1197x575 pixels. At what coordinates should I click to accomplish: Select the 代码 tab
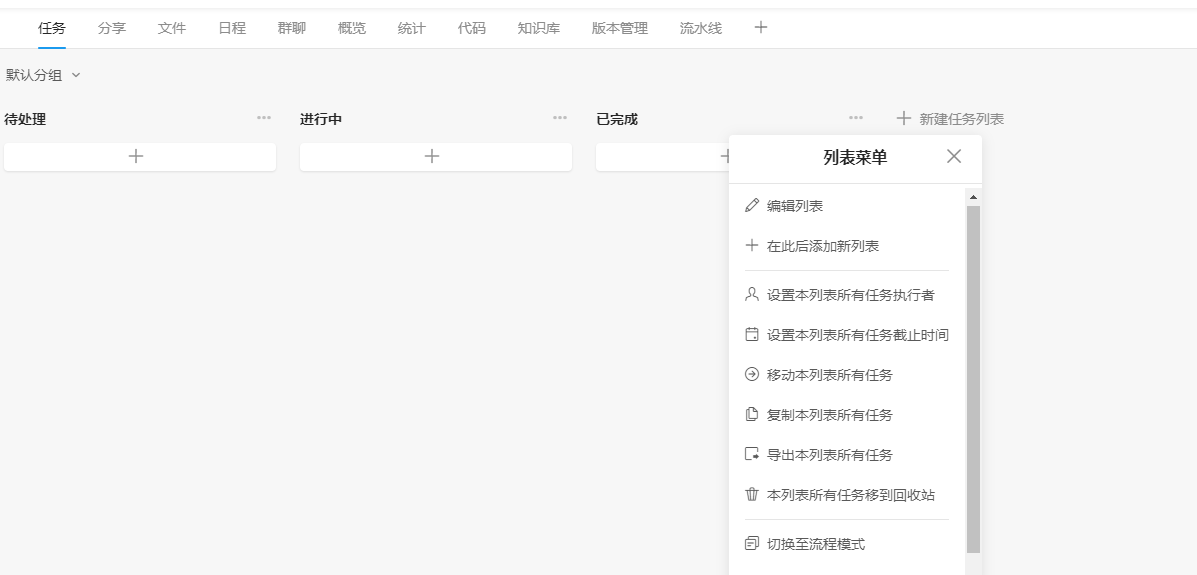click(472, 28)
